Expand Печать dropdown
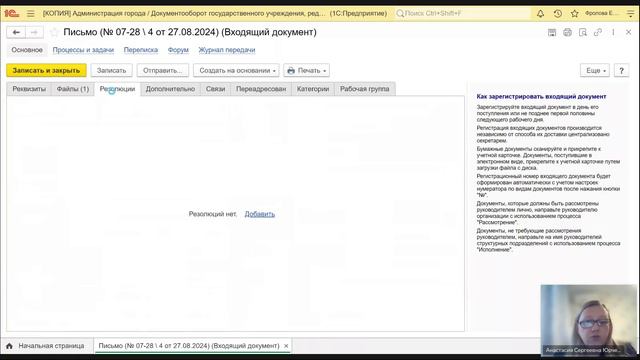The width and height of the screenshot is (640, 360). pos(307,70)
